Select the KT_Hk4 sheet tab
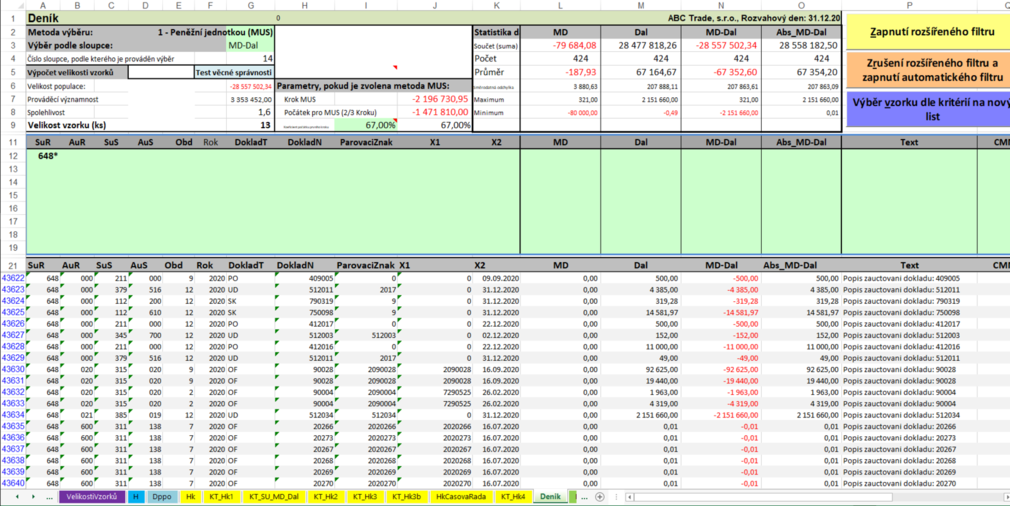Viewport: 1010px width, 506px height. tap(512, 497)
